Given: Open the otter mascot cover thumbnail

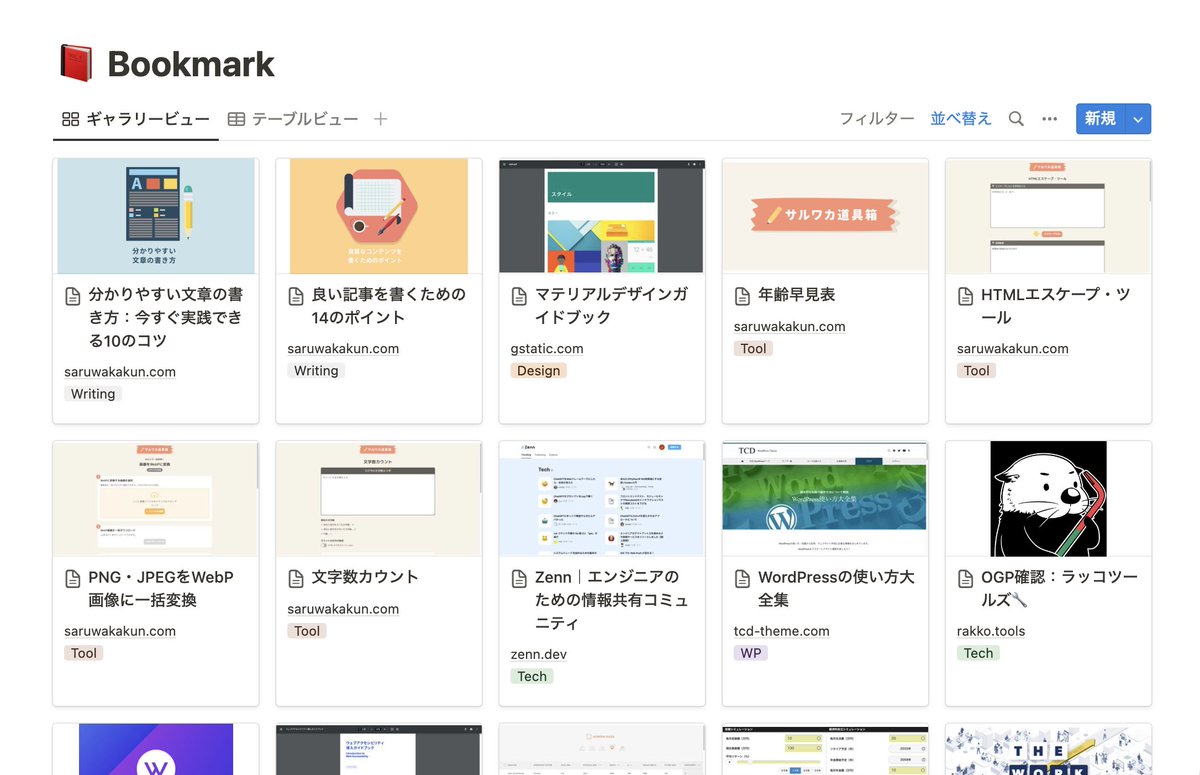Looking at the screenshot, I should pos(1048,498).
